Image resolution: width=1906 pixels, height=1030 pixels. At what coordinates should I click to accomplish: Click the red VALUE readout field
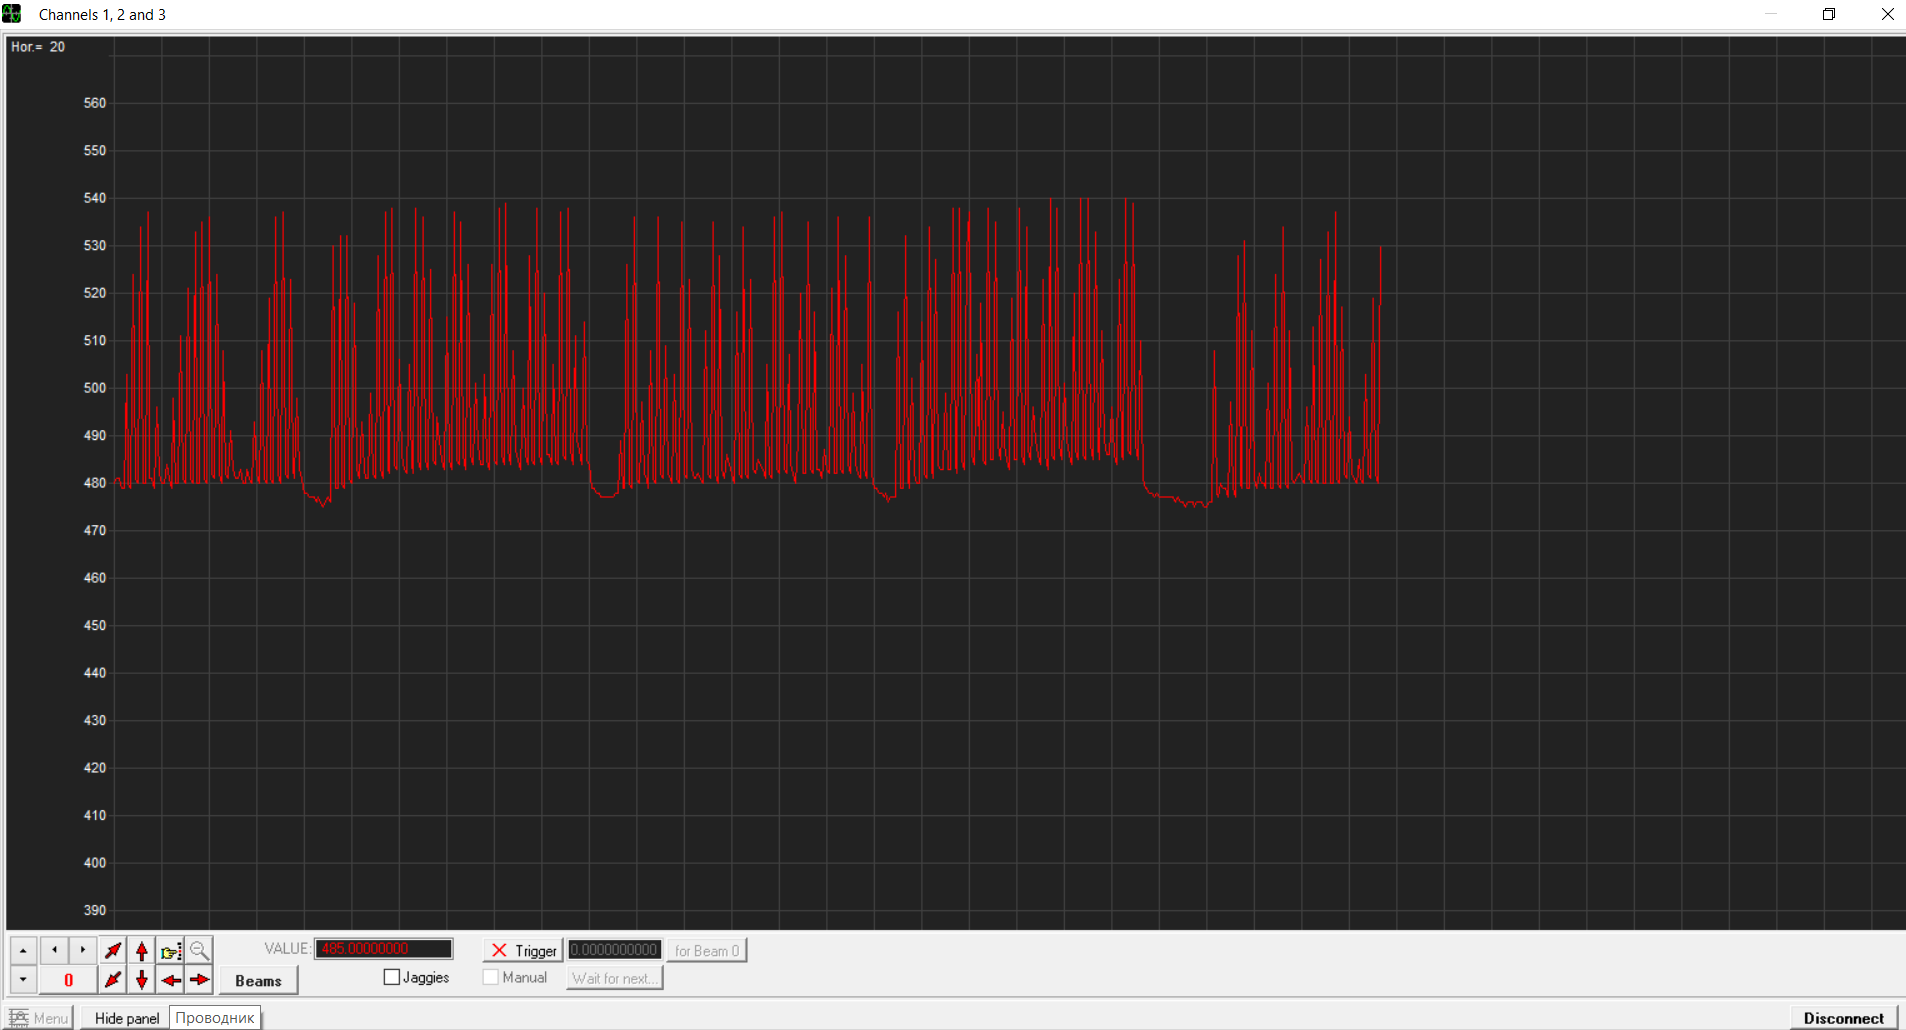pos(384,949)
